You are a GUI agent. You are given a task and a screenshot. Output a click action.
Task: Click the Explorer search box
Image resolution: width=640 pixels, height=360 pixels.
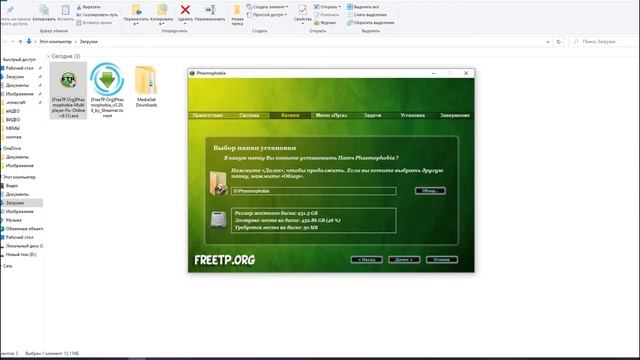(x=604, y=42)
